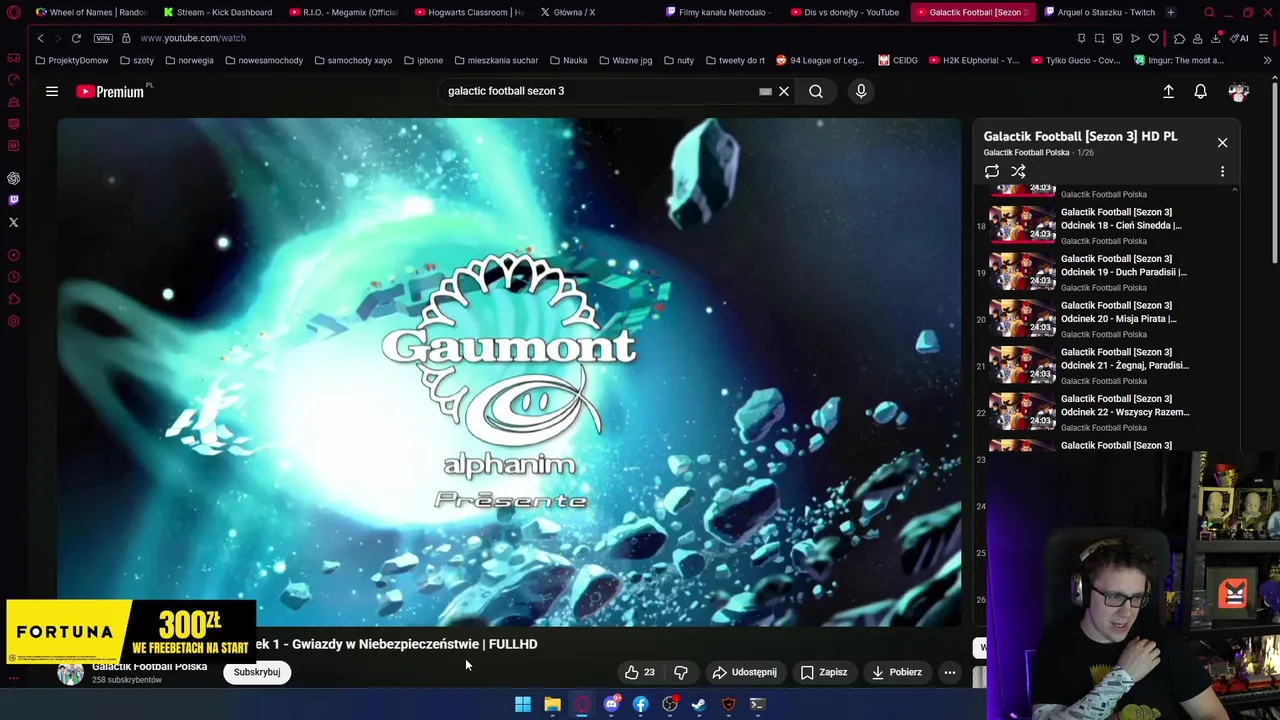Open the YouTube hamburger guide menu
1280x720 pixels.
[52, 91]
